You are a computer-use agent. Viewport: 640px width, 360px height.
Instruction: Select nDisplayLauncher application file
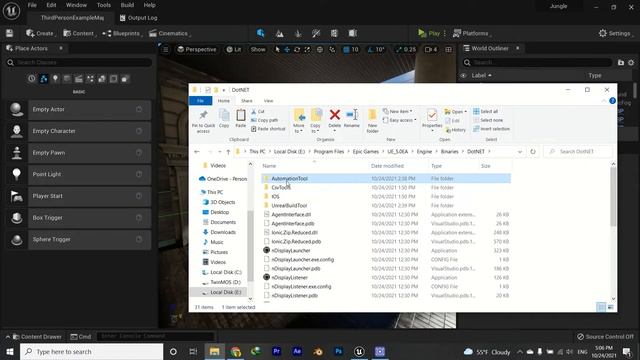[x=291, y=250]
